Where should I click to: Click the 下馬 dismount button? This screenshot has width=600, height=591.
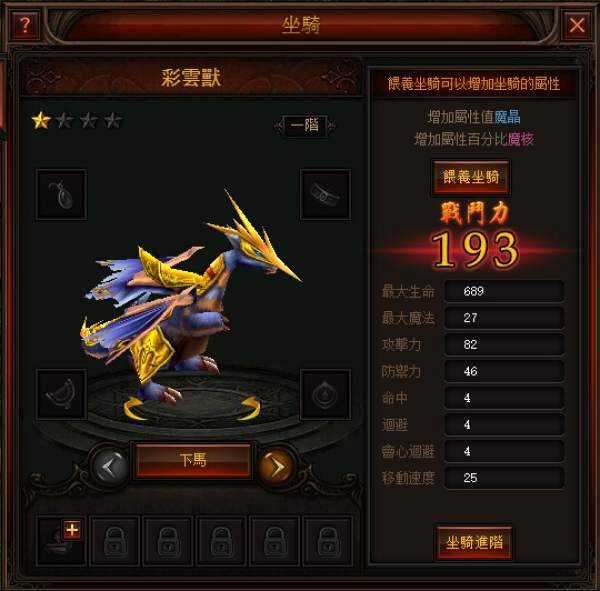click(x=193, y=460)
